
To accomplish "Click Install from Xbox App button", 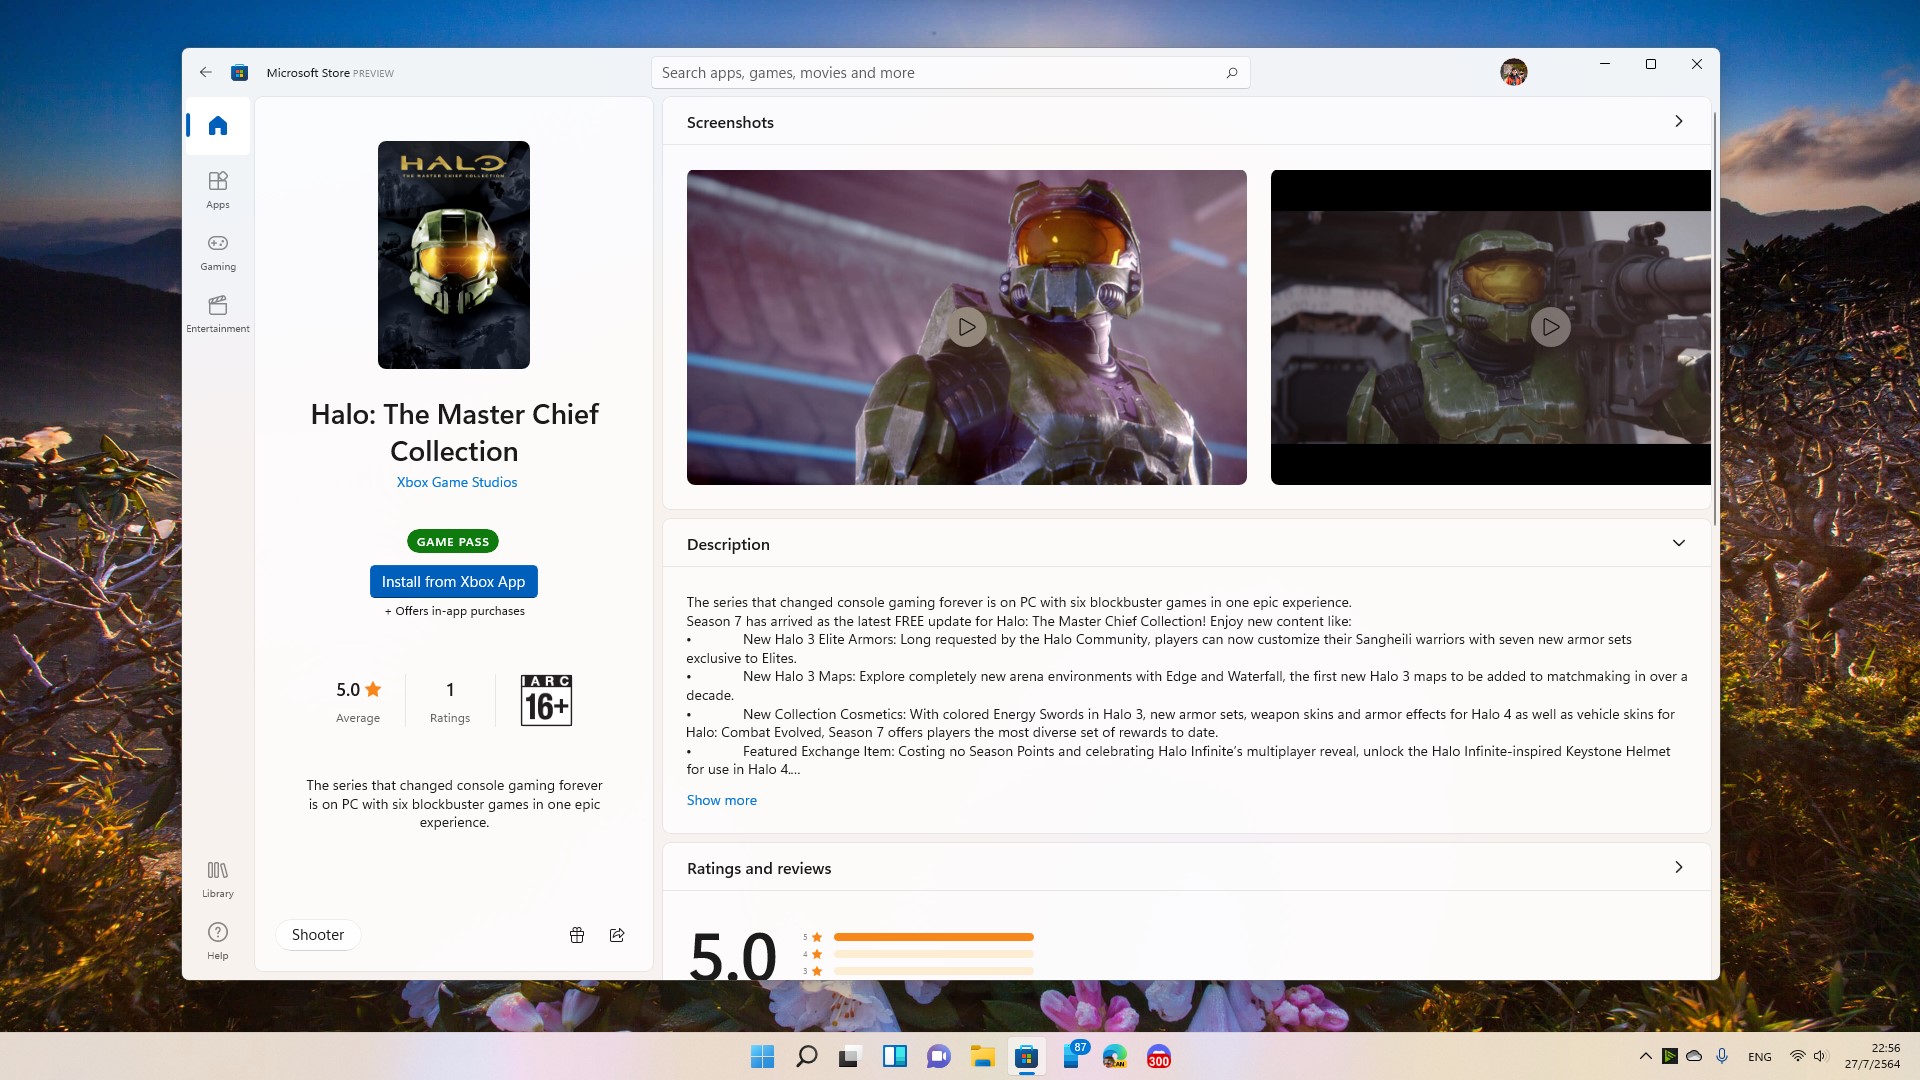I will 454,582.
